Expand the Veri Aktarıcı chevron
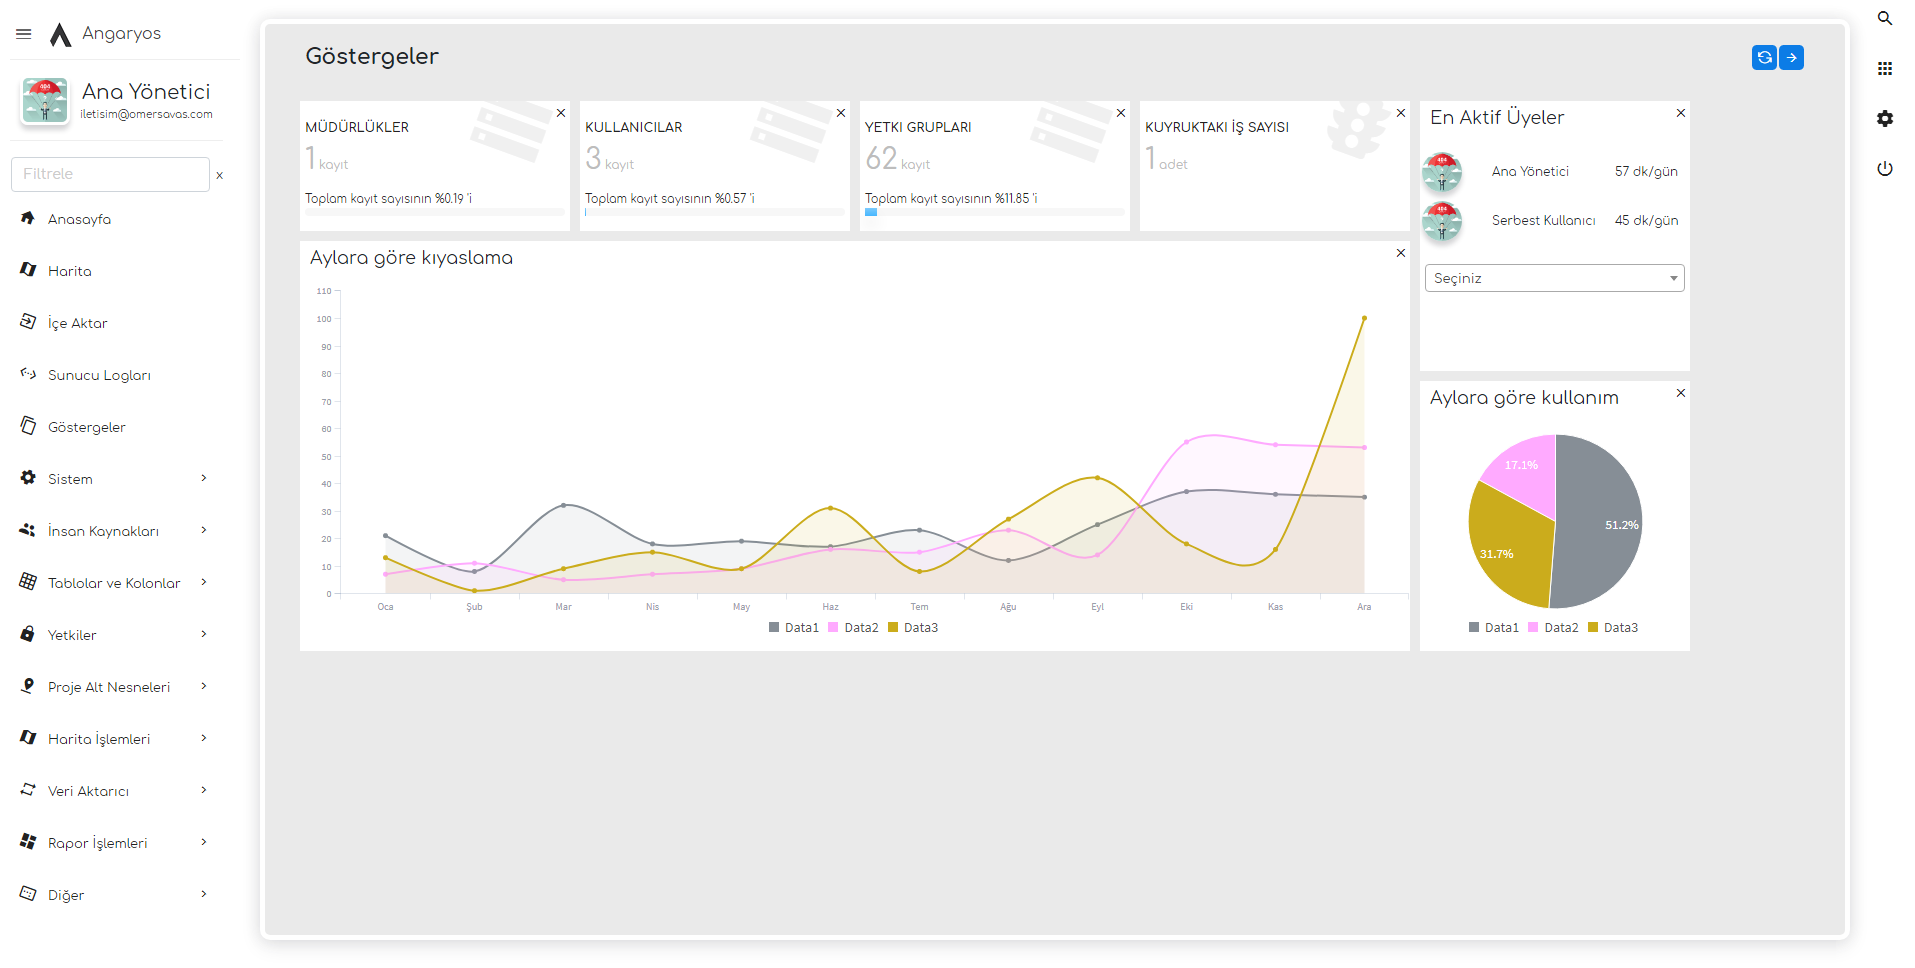Viewport: 1915px width, 968px height. [204, 790]
